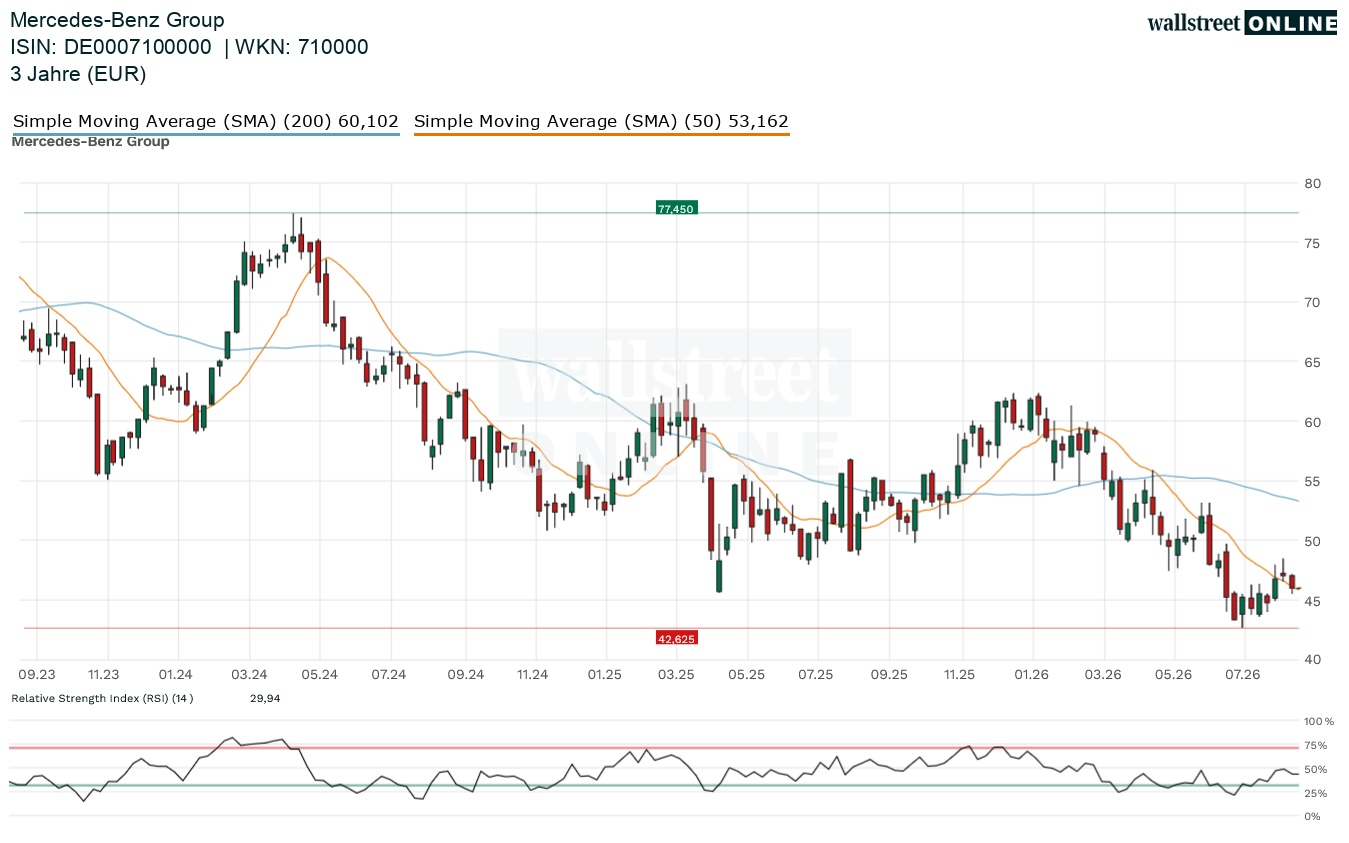Toggle the SMA (200) legend entry
Viewport: 1349px width, 843px height.
[x=206, y=121]
